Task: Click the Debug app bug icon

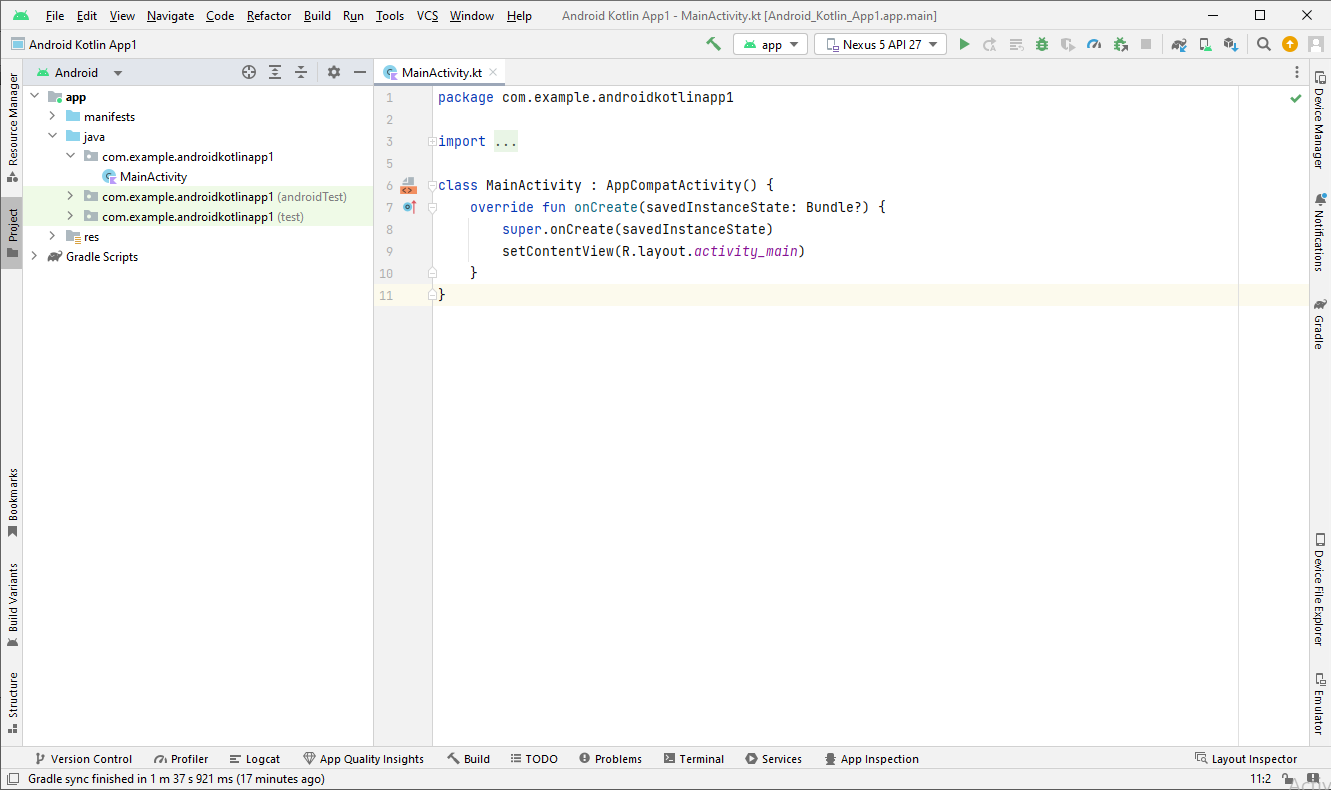Action: coord(1042,44)
